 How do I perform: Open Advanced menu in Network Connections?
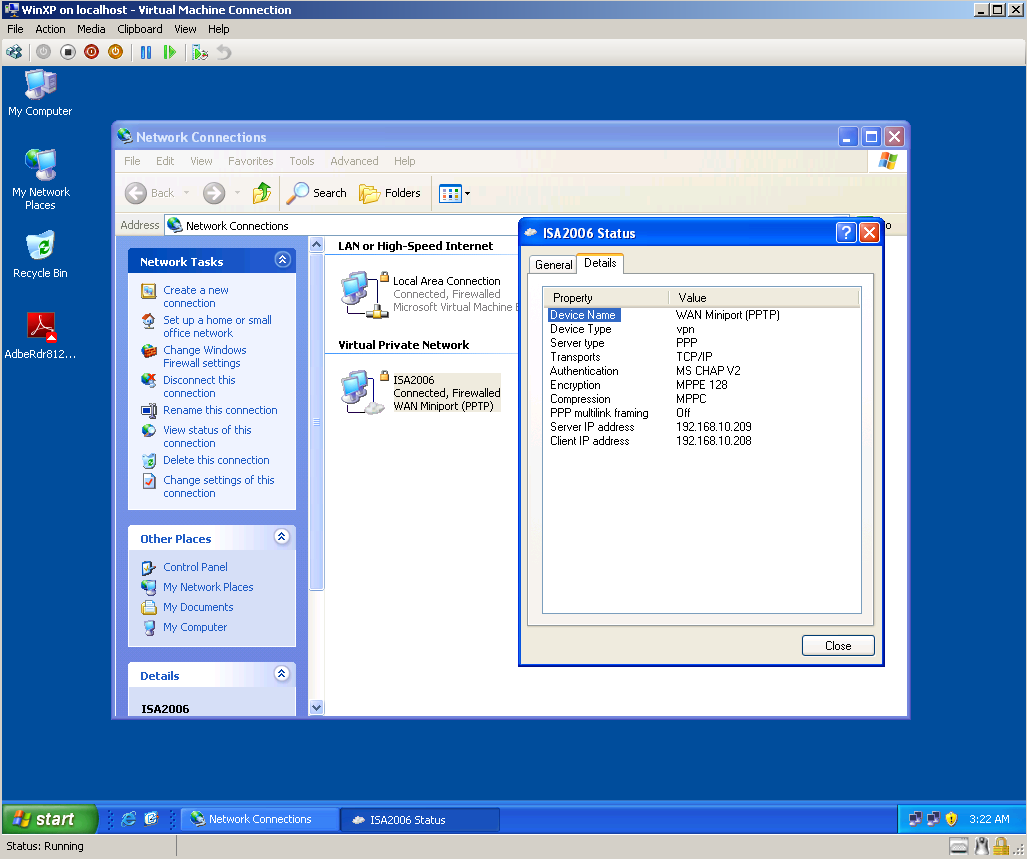click(354, 161)
